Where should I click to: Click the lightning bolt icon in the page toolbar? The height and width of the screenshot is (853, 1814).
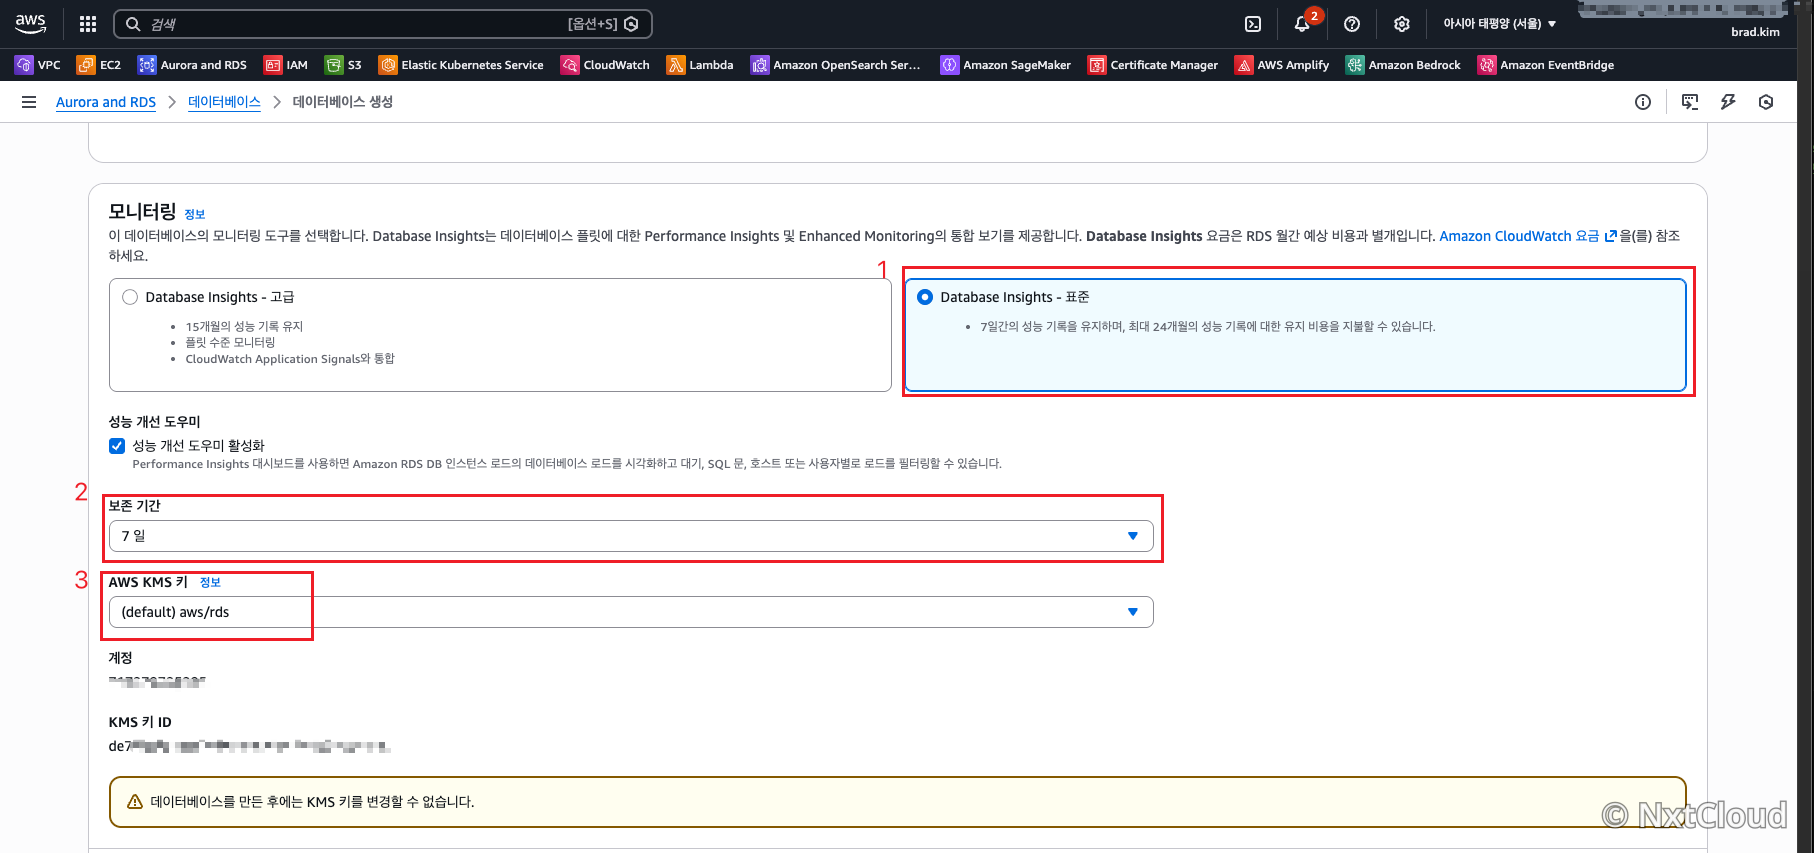(x=1728, y=102)
